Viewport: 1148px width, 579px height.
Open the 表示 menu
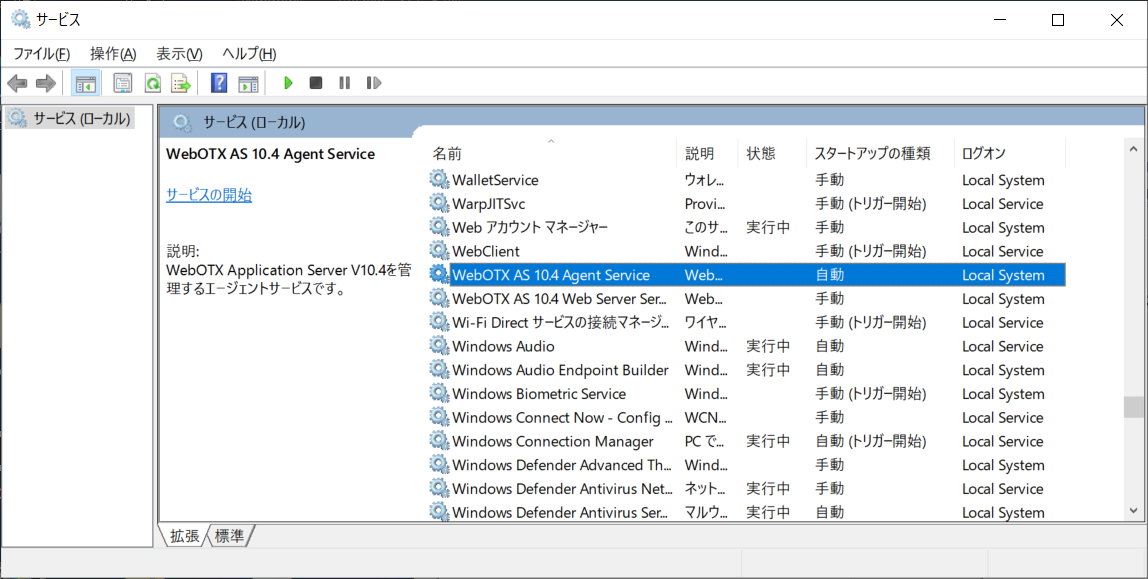pyautogui.click(x=176, y=53)
